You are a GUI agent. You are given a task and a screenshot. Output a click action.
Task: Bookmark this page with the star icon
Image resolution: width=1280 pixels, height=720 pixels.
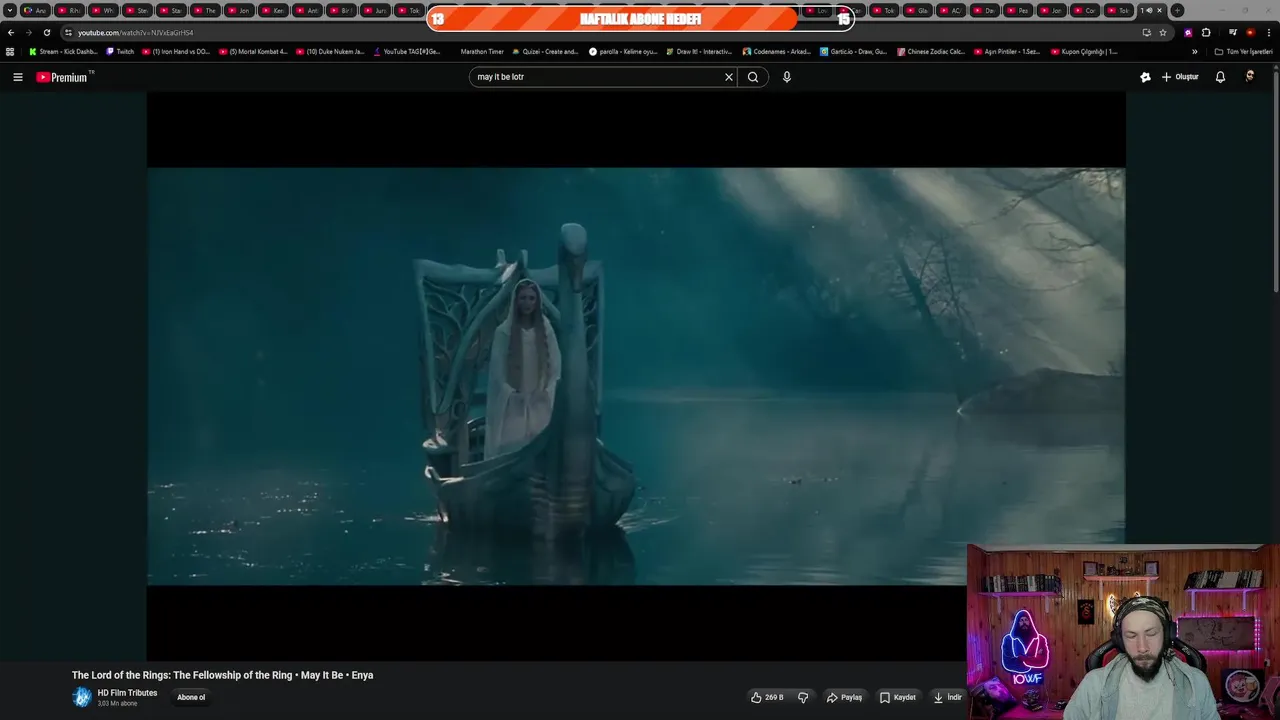(1163, 32)
